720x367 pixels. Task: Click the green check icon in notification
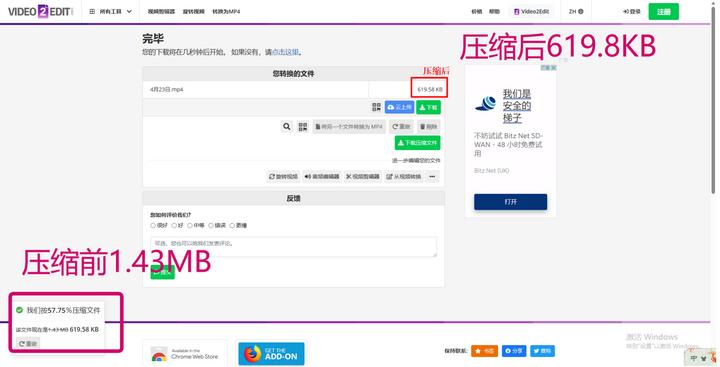click(19, 310)
